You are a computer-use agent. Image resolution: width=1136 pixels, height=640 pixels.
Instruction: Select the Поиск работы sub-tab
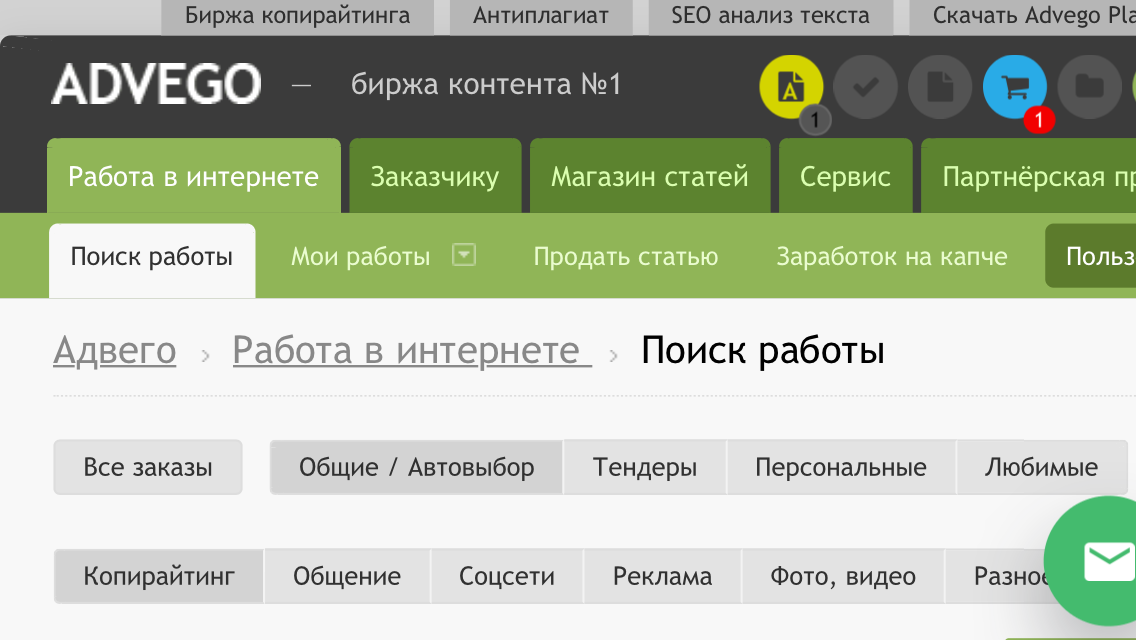[x=152, y=259]
